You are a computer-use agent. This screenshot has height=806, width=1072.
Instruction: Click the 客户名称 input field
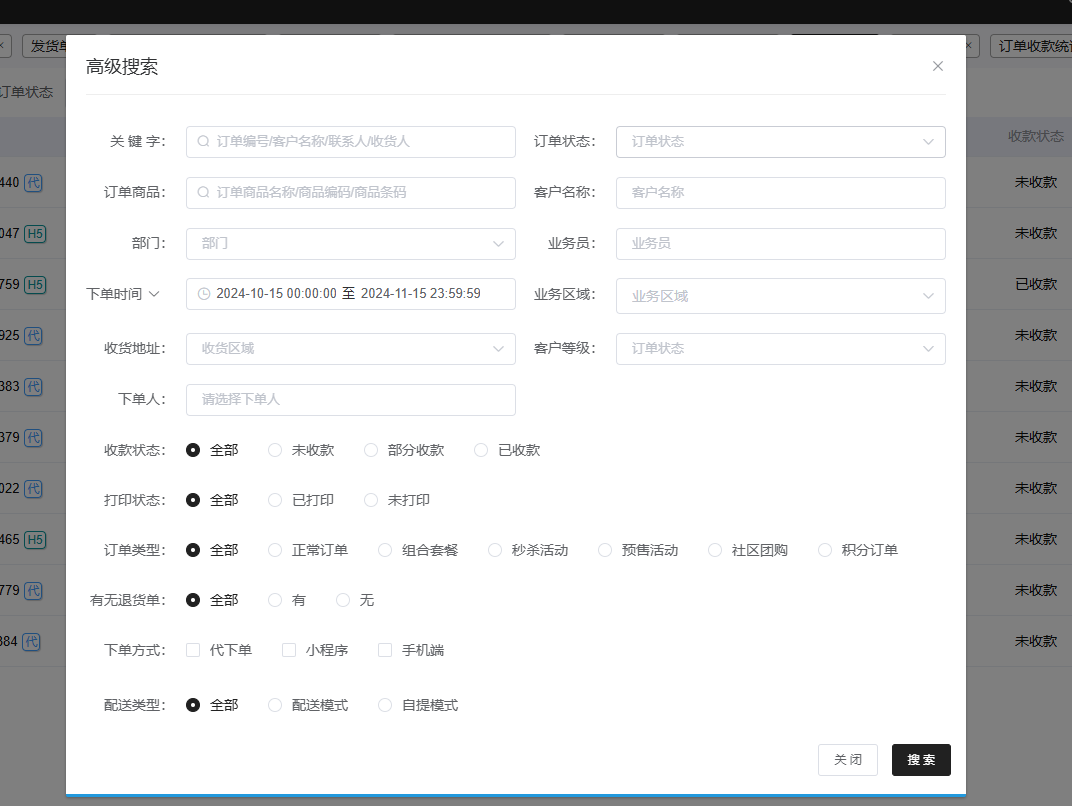click(x=780, y=193)
